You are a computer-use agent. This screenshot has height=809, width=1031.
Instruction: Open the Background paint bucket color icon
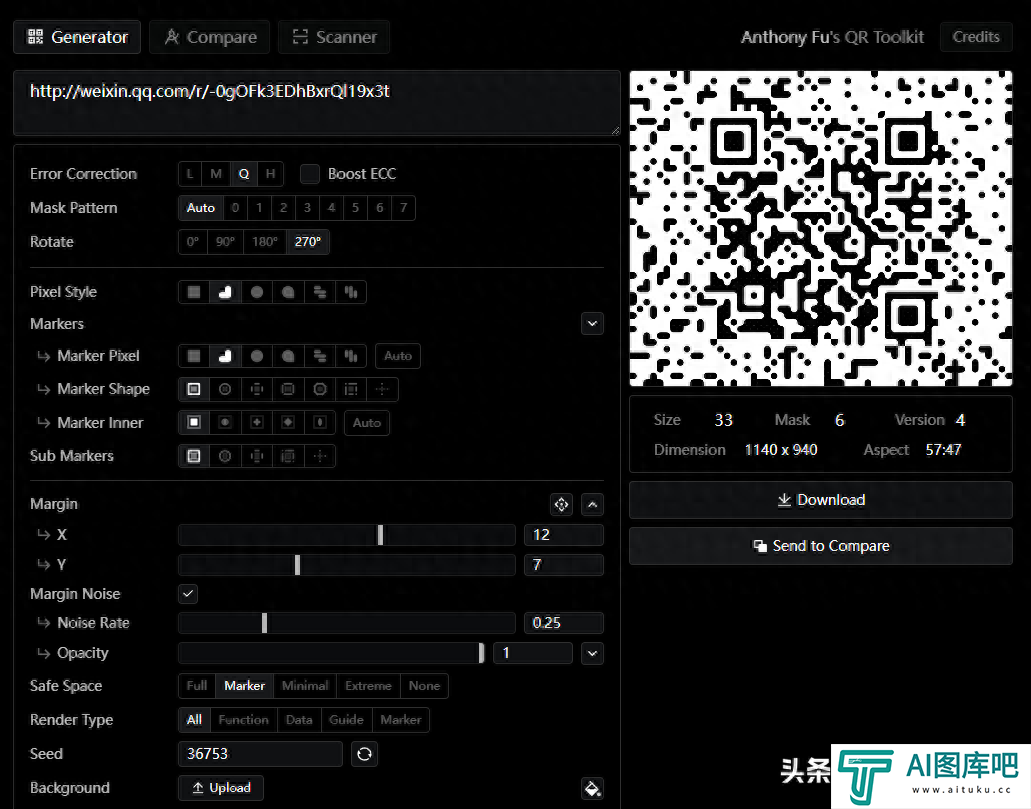pyautogui.click(x=592, y=788)
